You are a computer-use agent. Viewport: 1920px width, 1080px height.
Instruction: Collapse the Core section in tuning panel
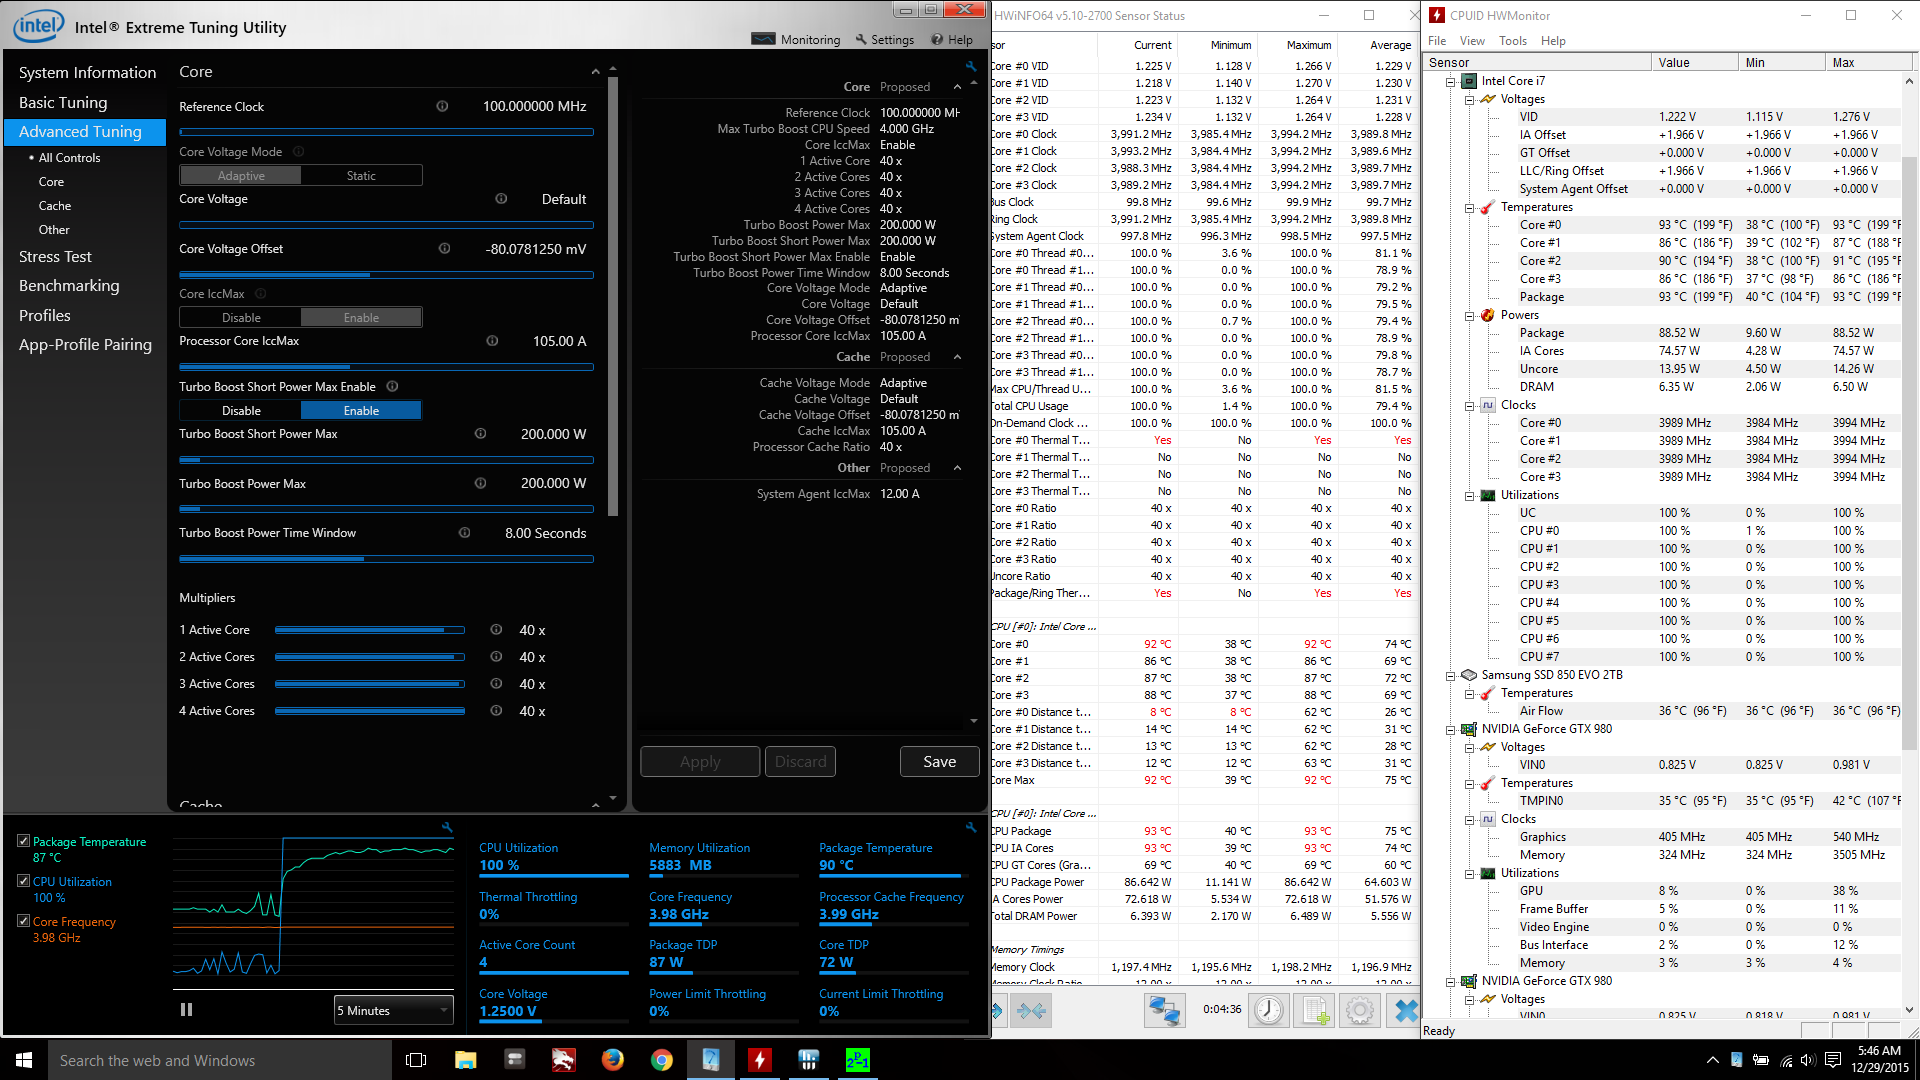595,72
